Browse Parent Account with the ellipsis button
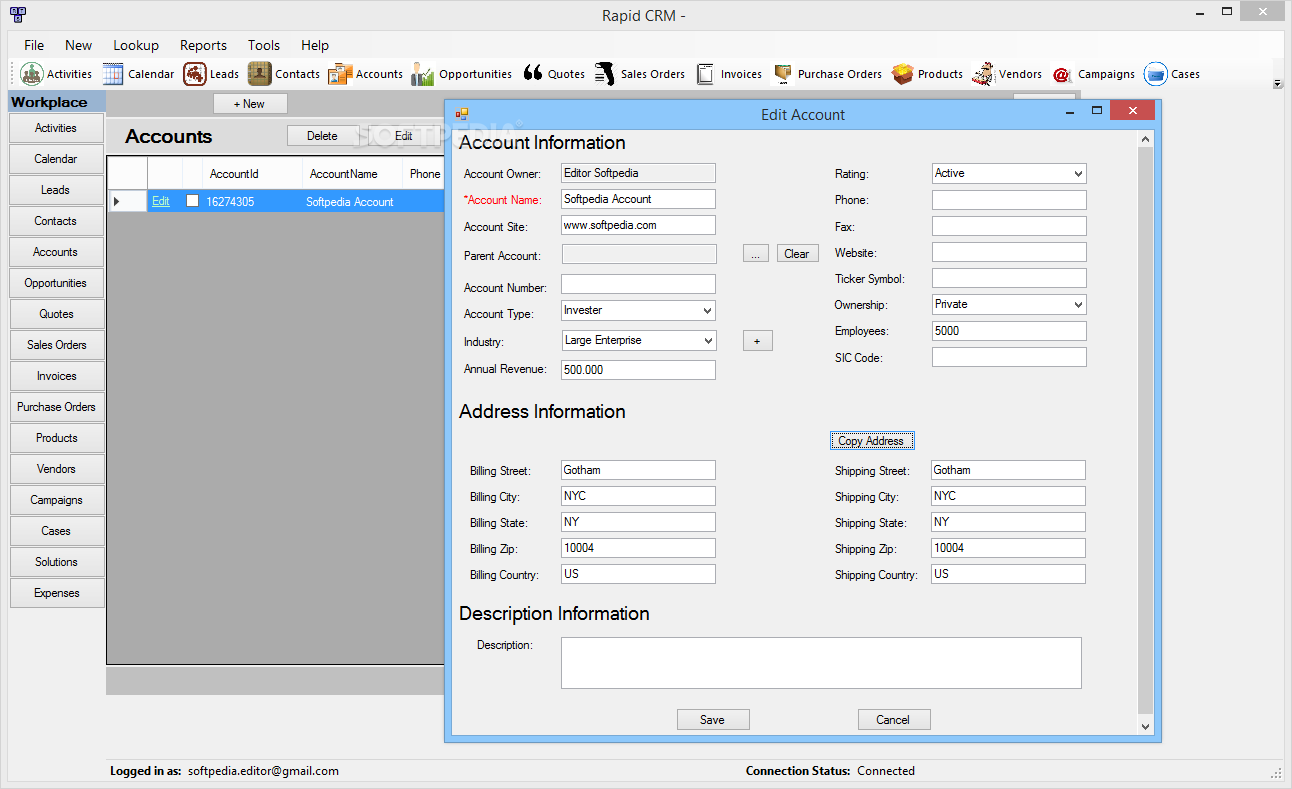This screenshot has height=789, width=1292. coord(756,254)
